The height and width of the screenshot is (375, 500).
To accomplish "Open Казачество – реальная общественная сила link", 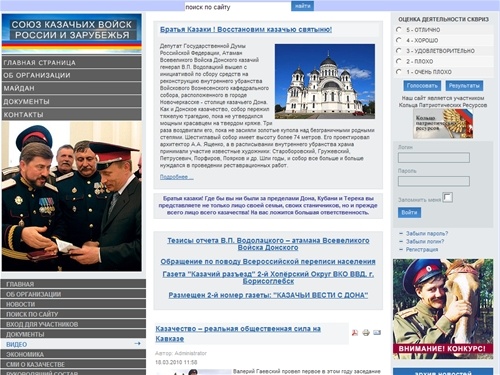I will [238, 333].
